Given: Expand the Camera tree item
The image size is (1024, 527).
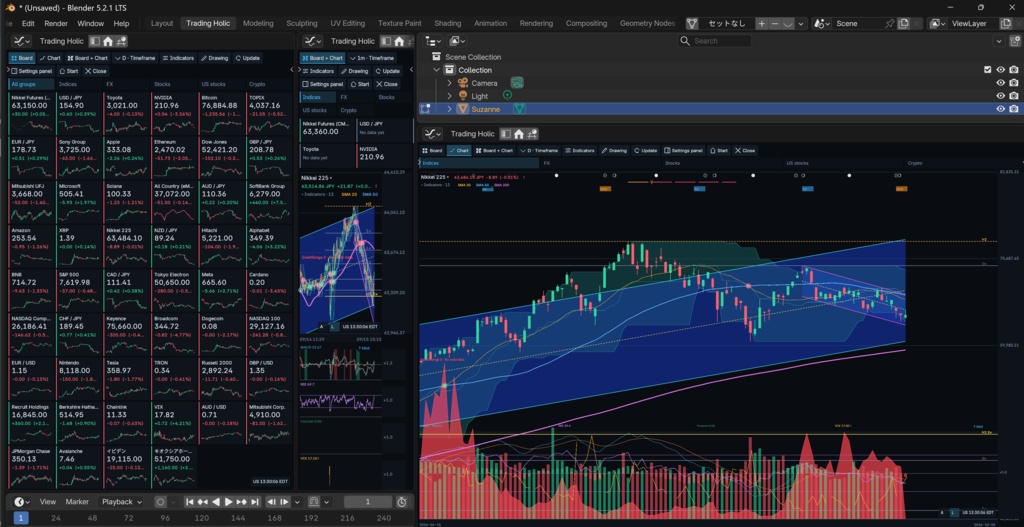Looking at the screenshot, I should 449,83.
